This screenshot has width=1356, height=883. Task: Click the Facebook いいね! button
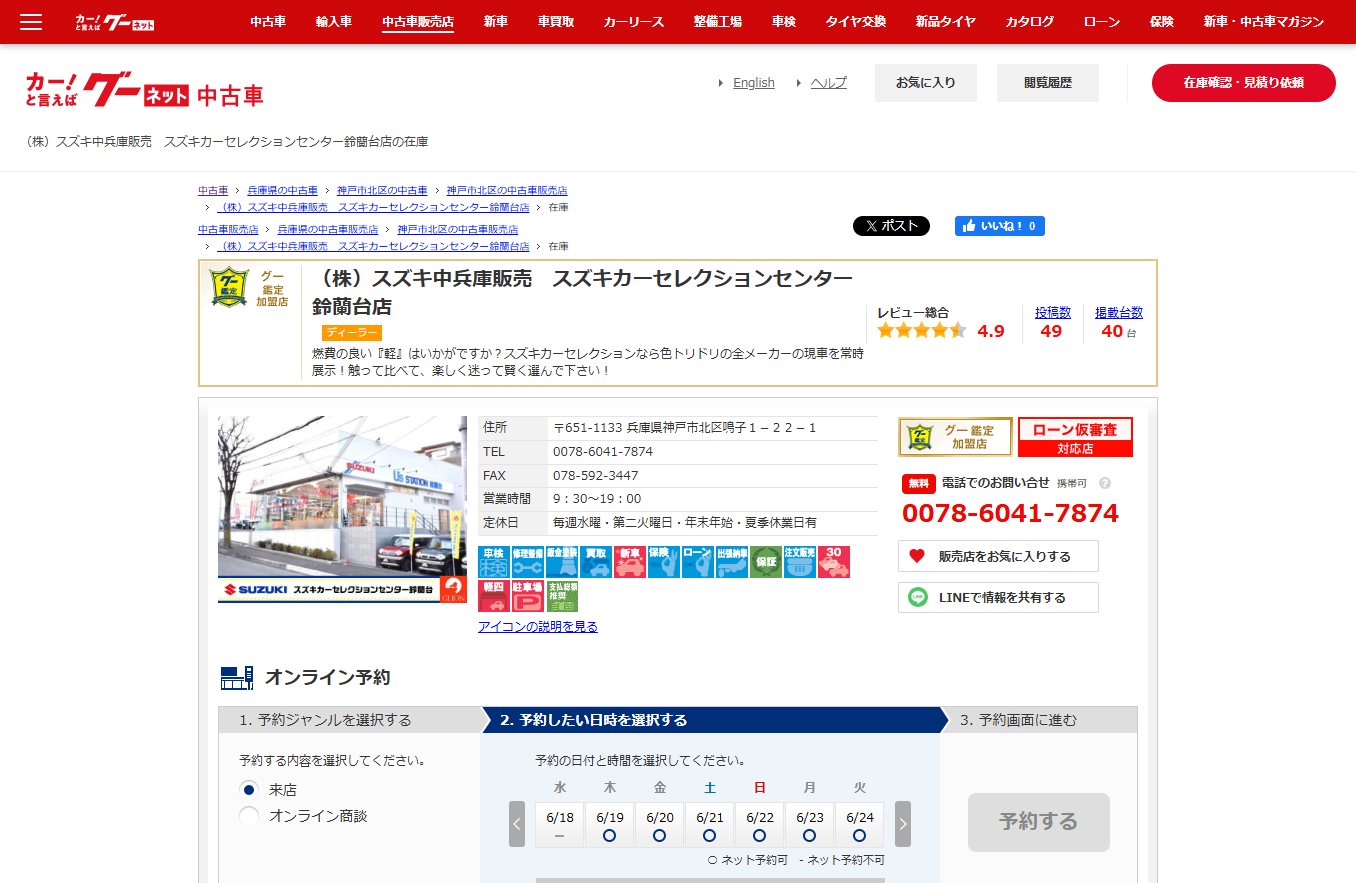click(x=1000, y=226)
